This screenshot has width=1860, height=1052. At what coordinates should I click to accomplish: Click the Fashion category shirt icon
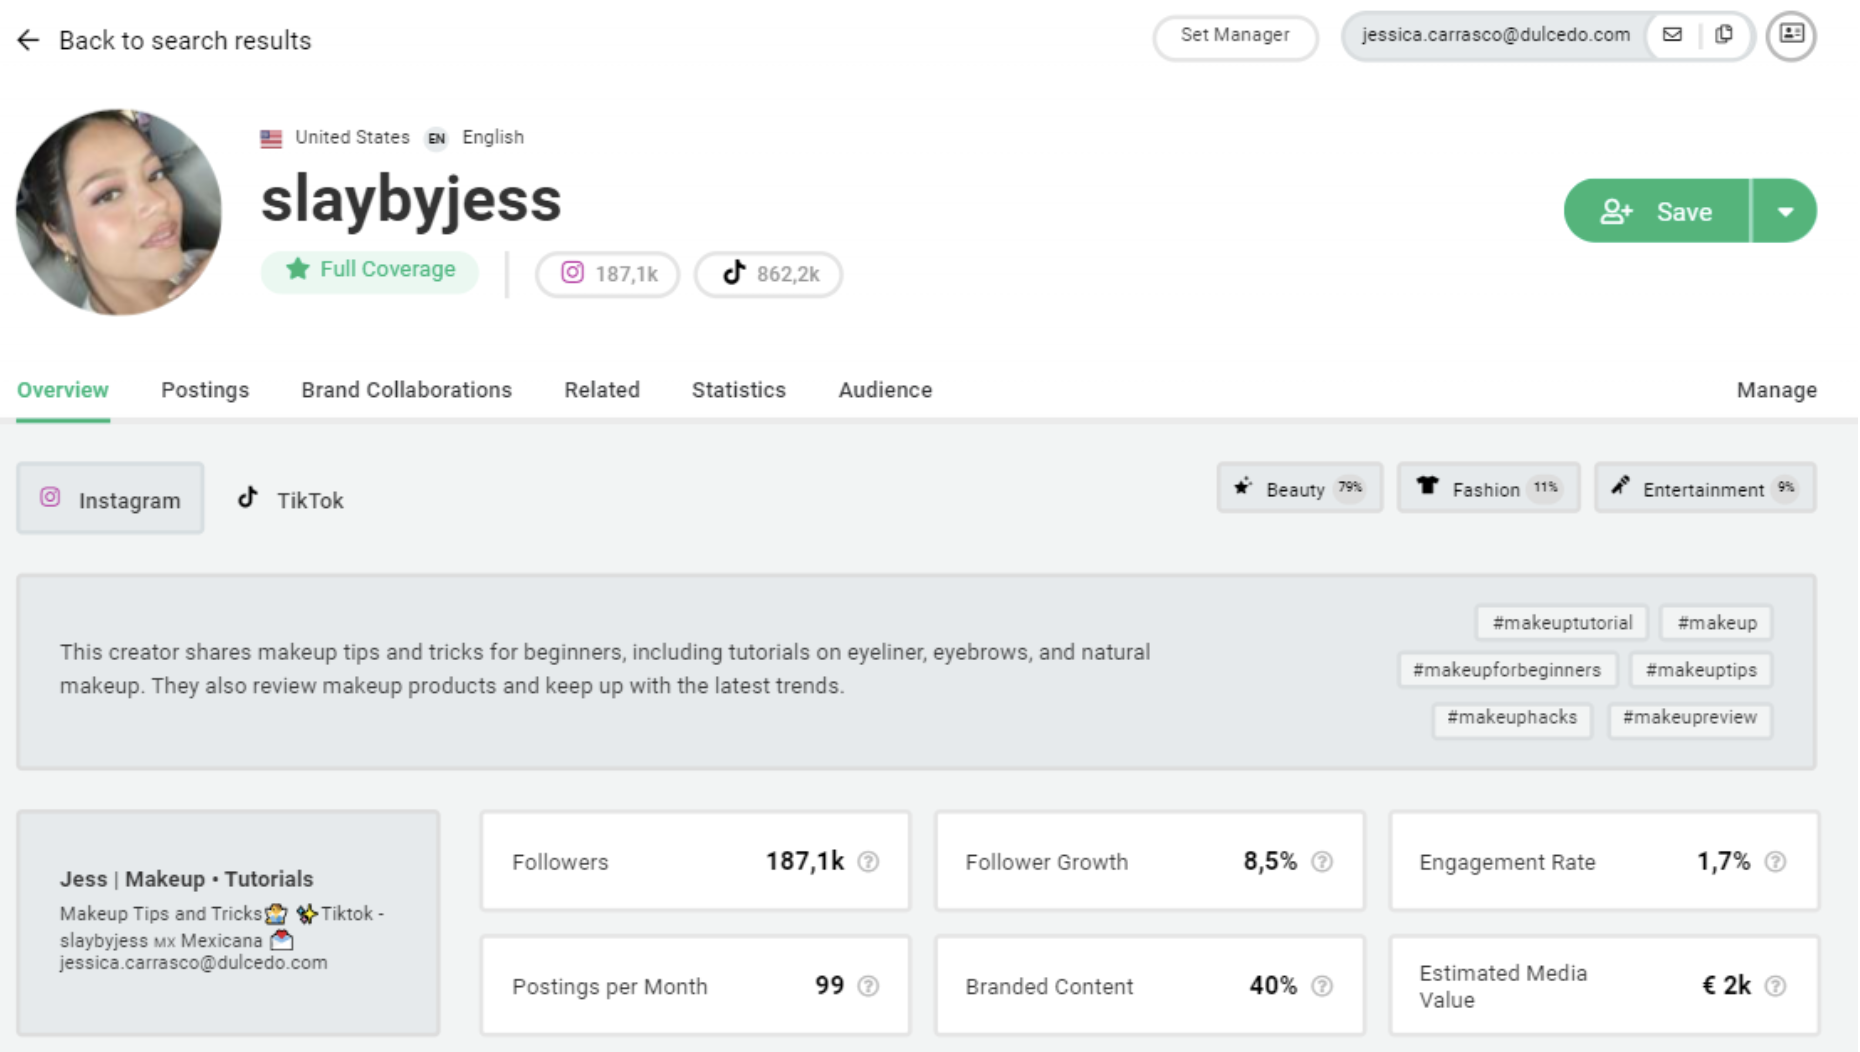(1427, 488)
